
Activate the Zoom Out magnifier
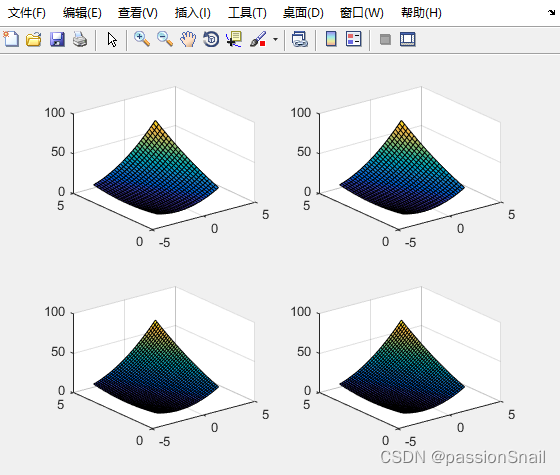[165, 39]
